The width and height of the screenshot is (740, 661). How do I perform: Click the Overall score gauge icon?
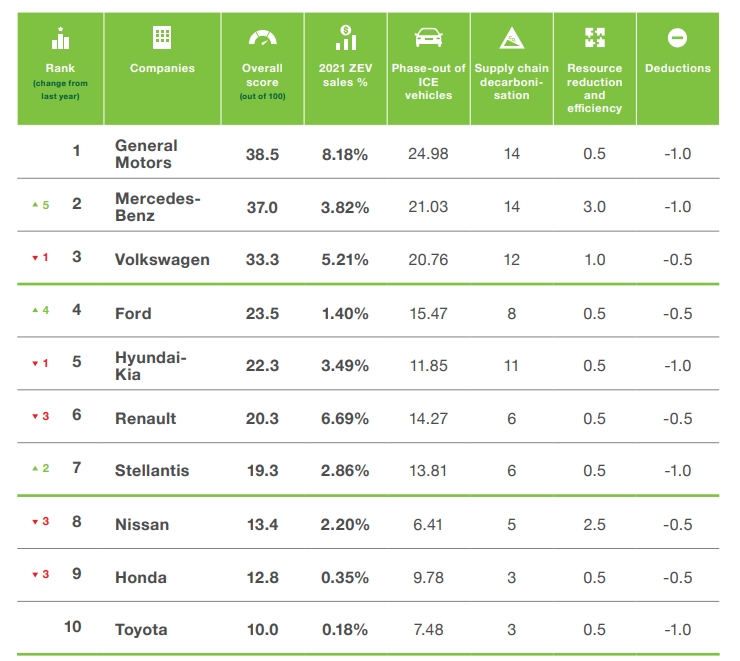[262, 38]
